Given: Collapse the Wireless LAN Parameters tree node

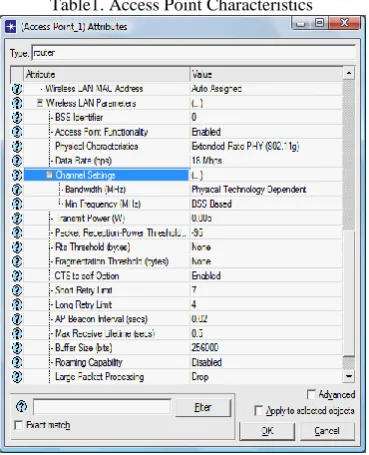Looking at the screenshot, I should [40, 103].
